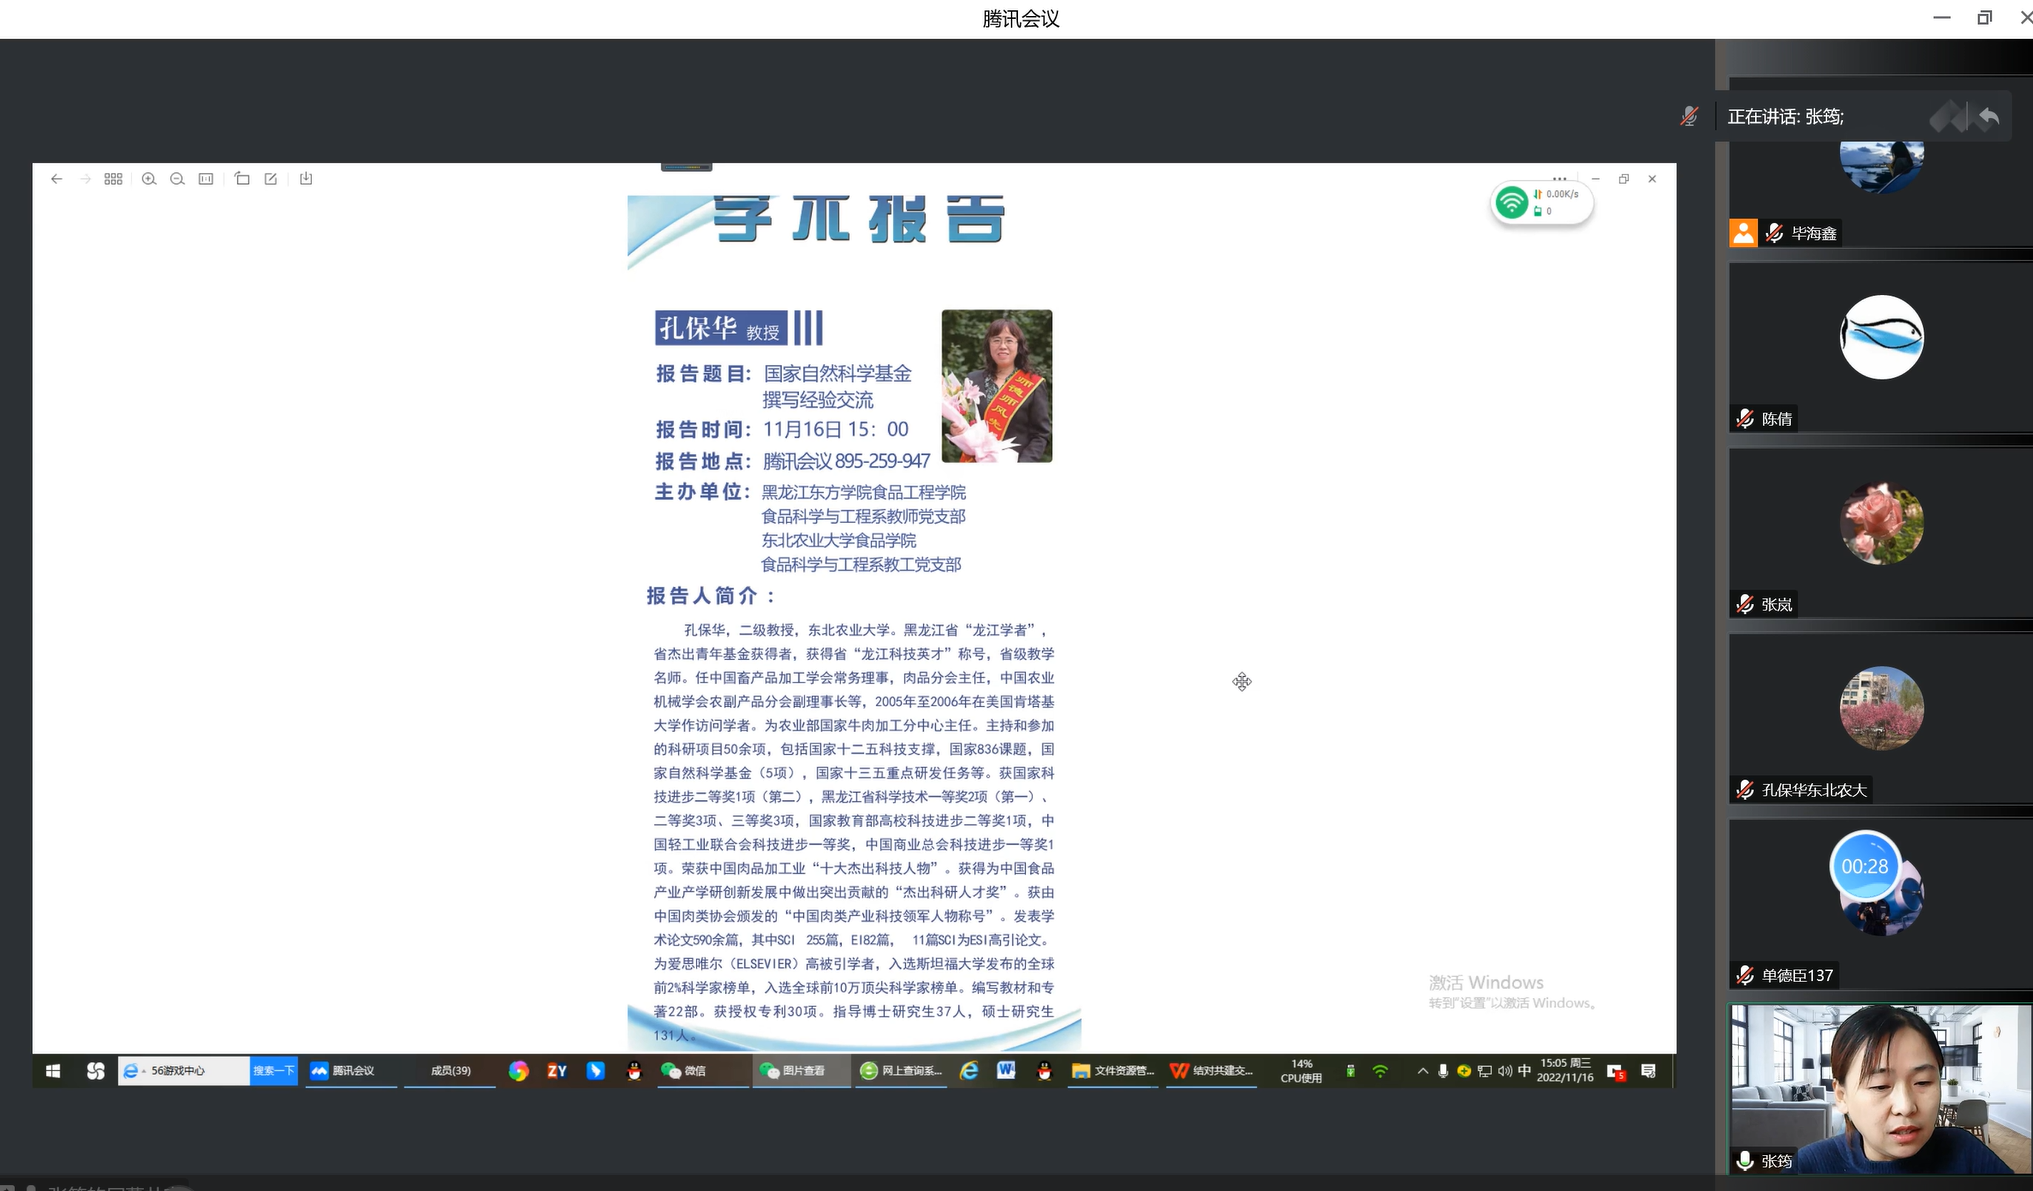Switch to 腾讯会议 taskbar window
The width and height of the screenshot is (2033, 1191).
[x=352, y=1071]
